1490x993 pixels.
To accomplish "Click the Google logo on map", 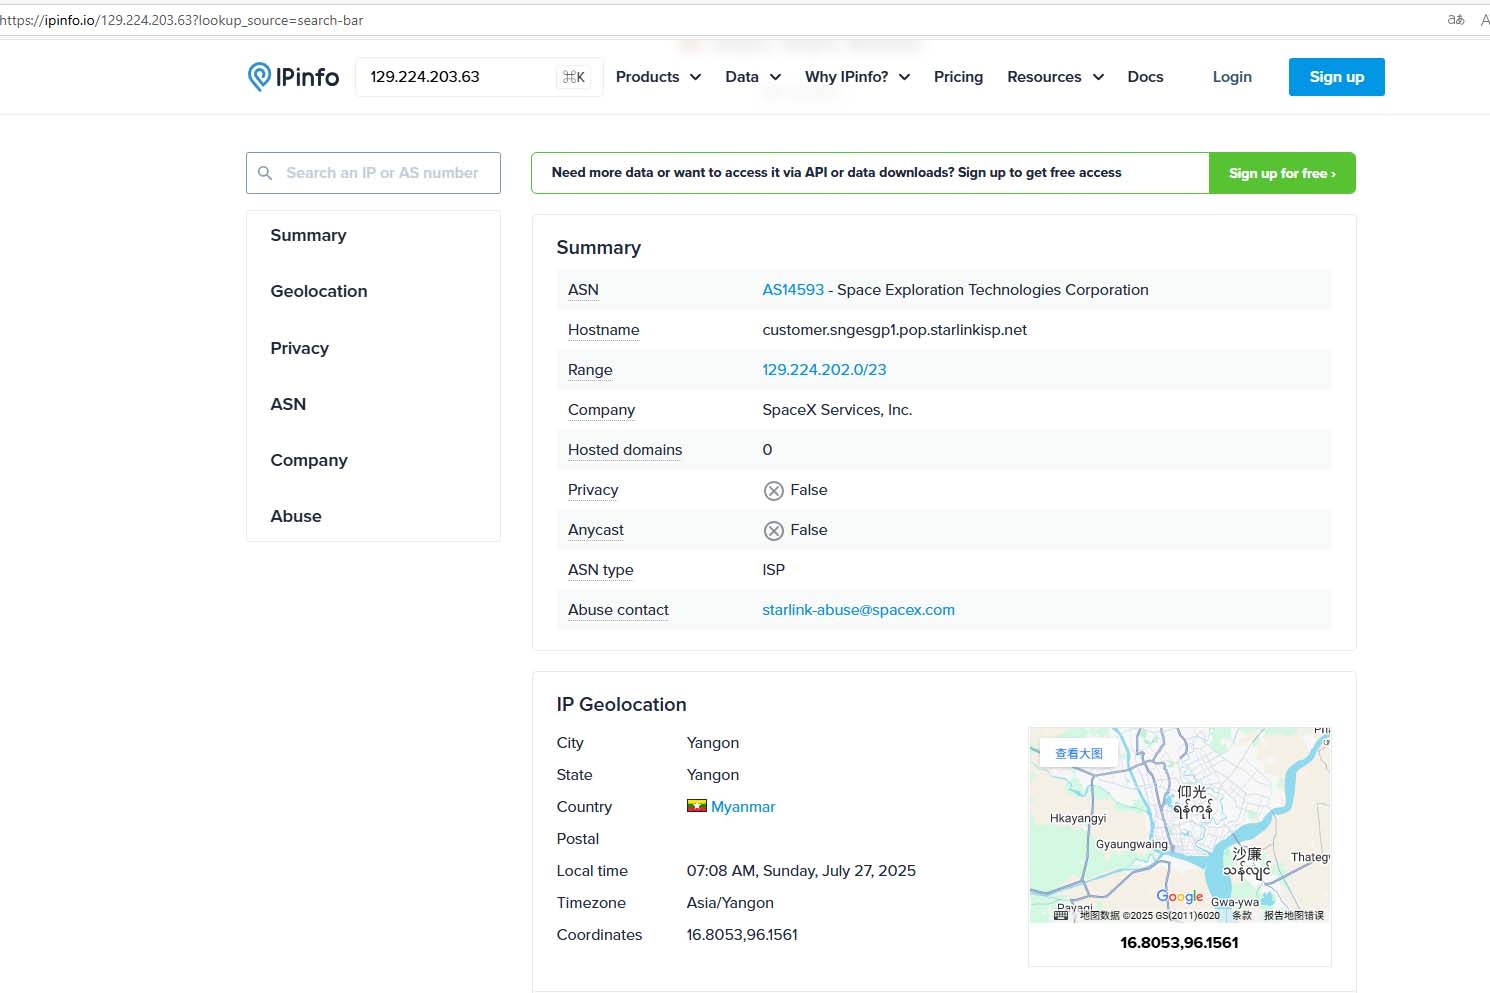I will (x=1179, y=896).
